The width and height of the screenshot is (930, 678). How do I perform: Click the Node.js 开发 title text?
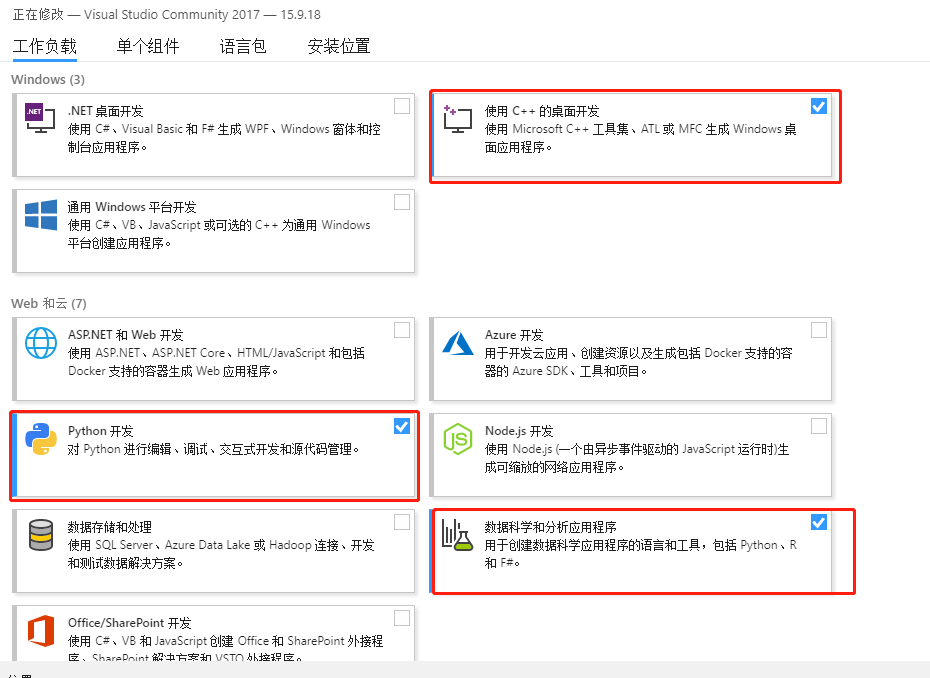point(519,431)
